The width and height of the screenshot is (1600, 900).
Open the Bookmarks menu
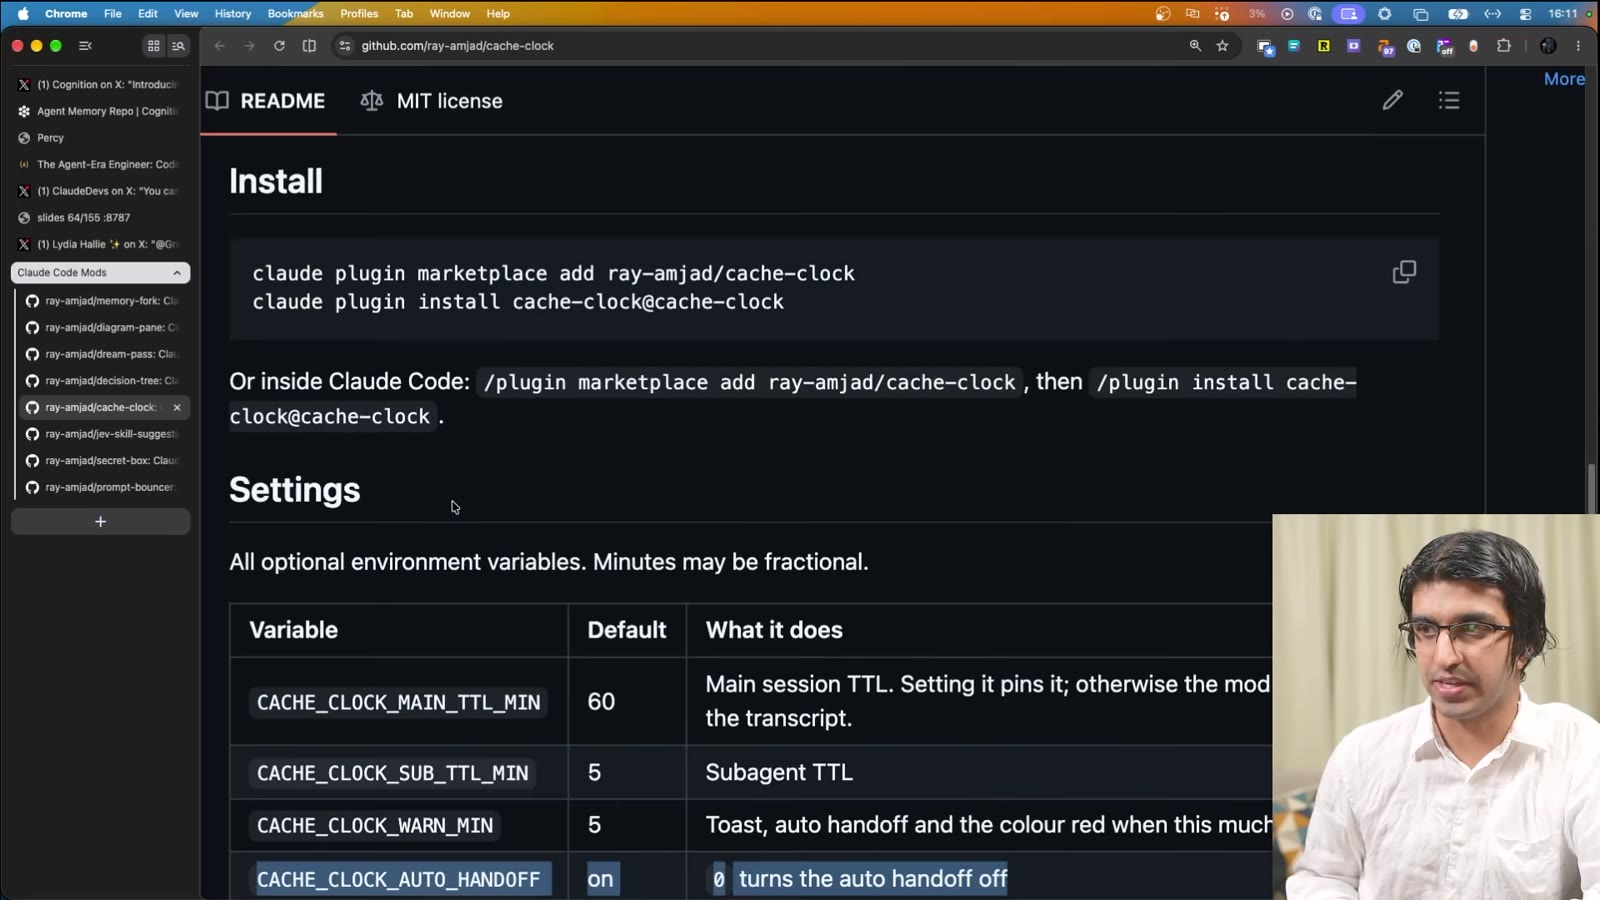tap(295, 14)
